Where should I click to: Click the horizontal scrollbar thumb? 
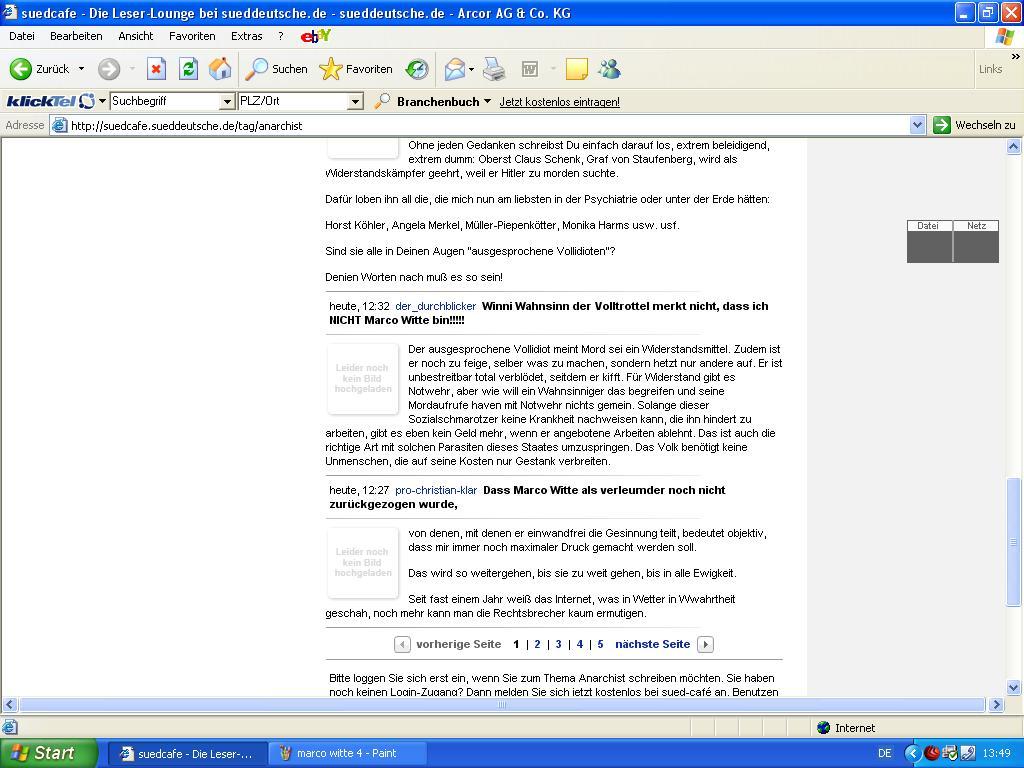point(502,705)
